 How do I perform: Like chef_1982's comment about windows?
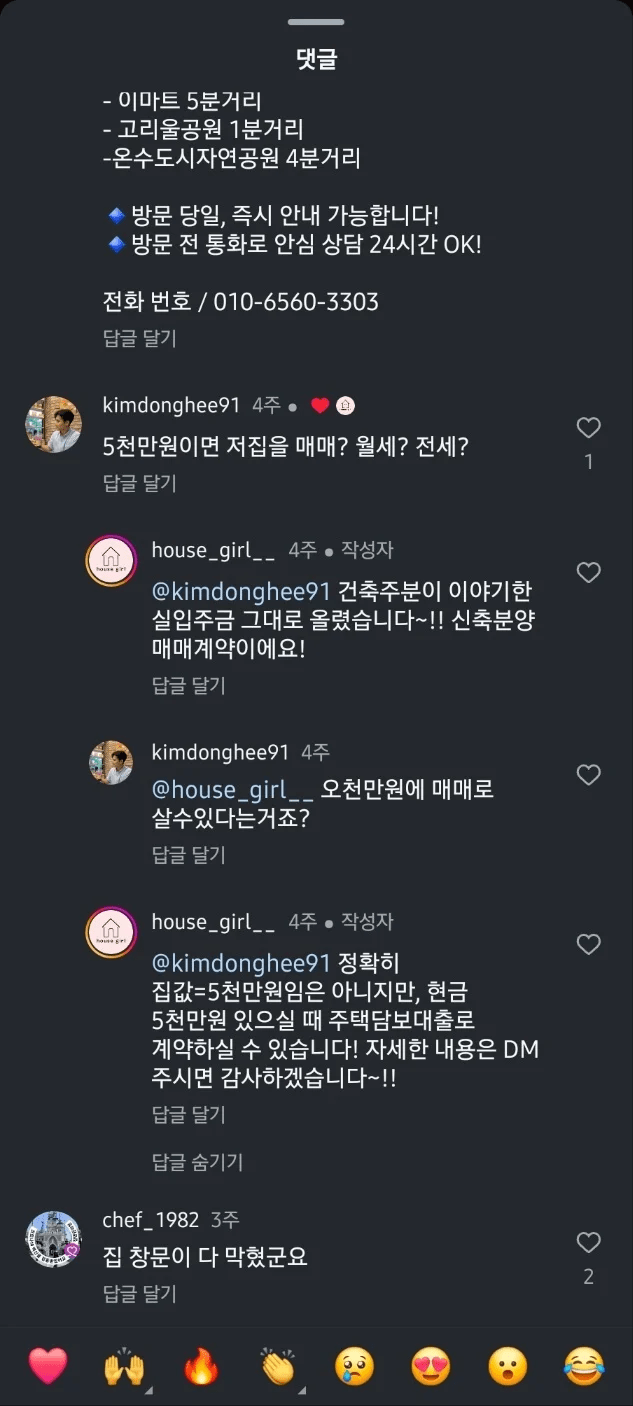pos(589,1243)
